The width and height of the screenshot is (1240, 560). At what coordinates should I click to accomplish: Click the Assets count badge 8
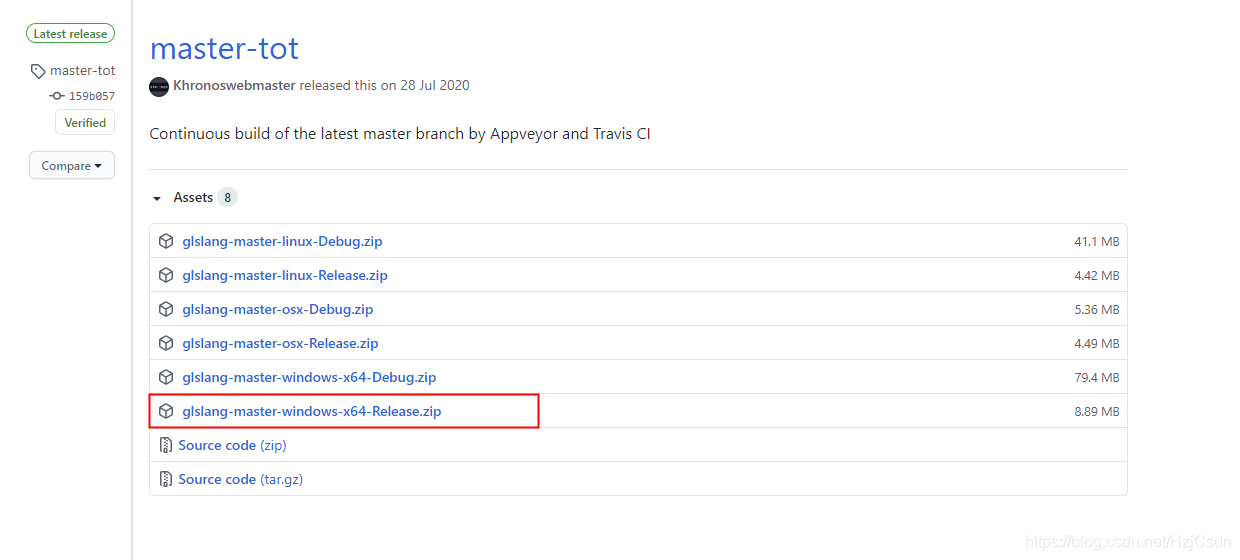coord(228,198)
